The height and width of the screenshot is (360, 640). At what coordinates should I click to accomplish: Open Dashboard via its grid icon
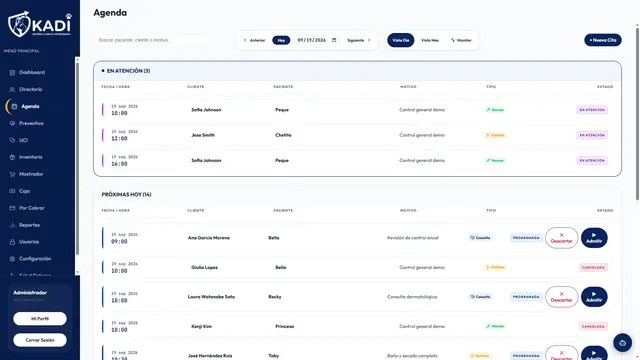point(12,73)
